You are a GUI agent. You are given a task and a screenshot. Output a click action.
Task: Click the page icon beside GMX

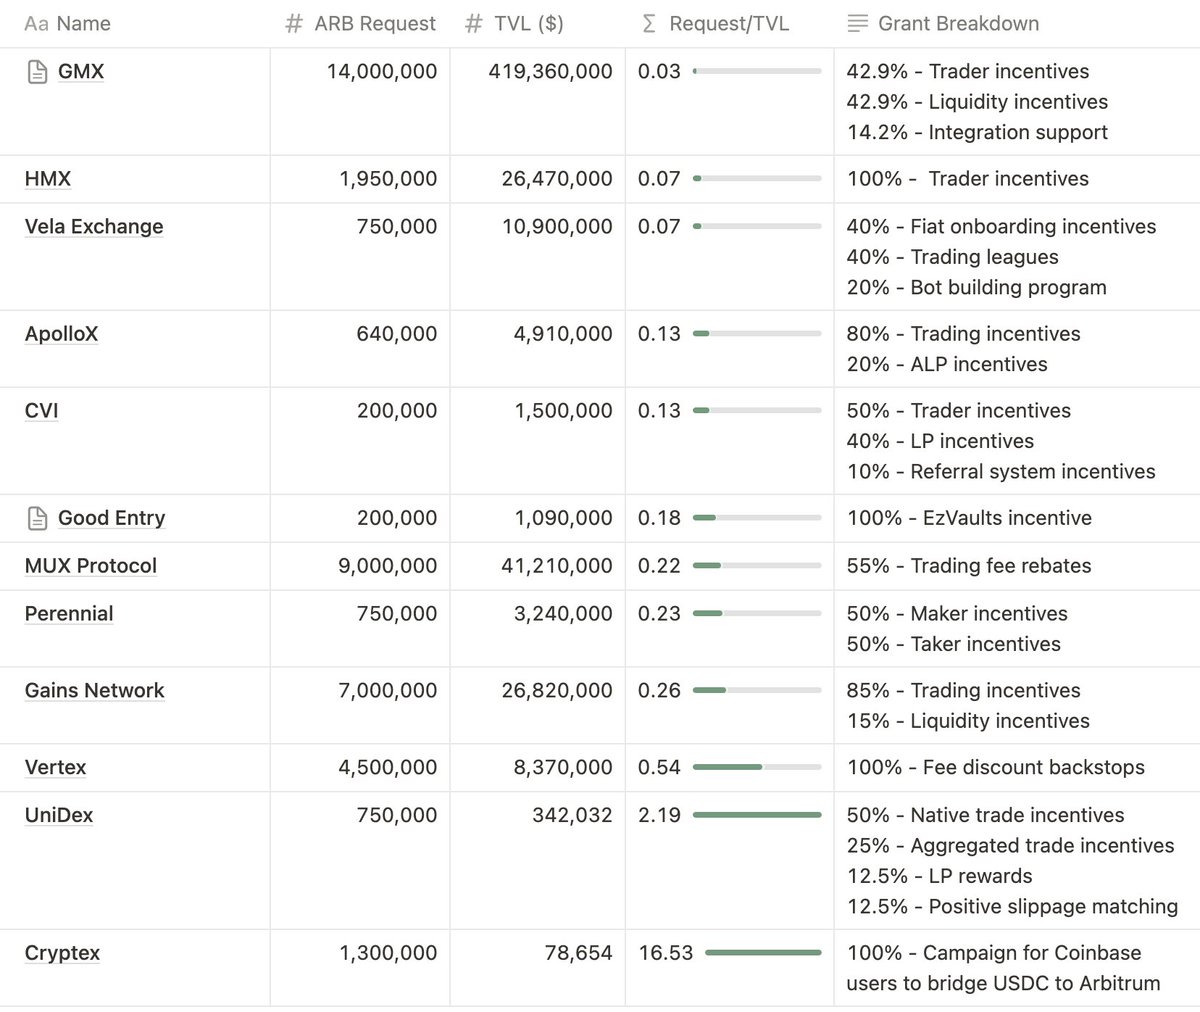(37, 72)
